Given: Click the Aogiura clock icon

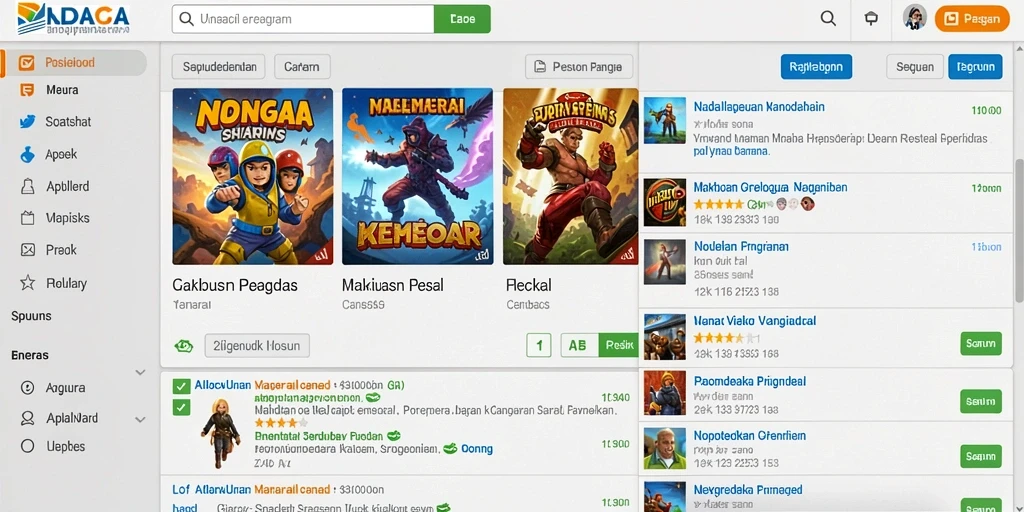Looking at the screenshot, I should click(27, 387).
